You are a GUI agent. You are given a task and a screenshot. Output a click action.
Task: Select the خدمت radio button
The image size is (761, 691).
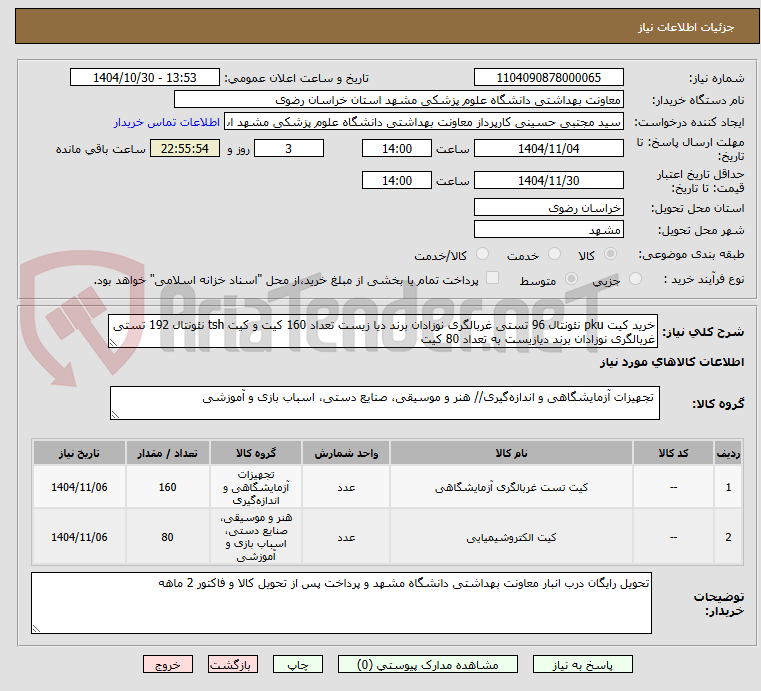[554, 254]
